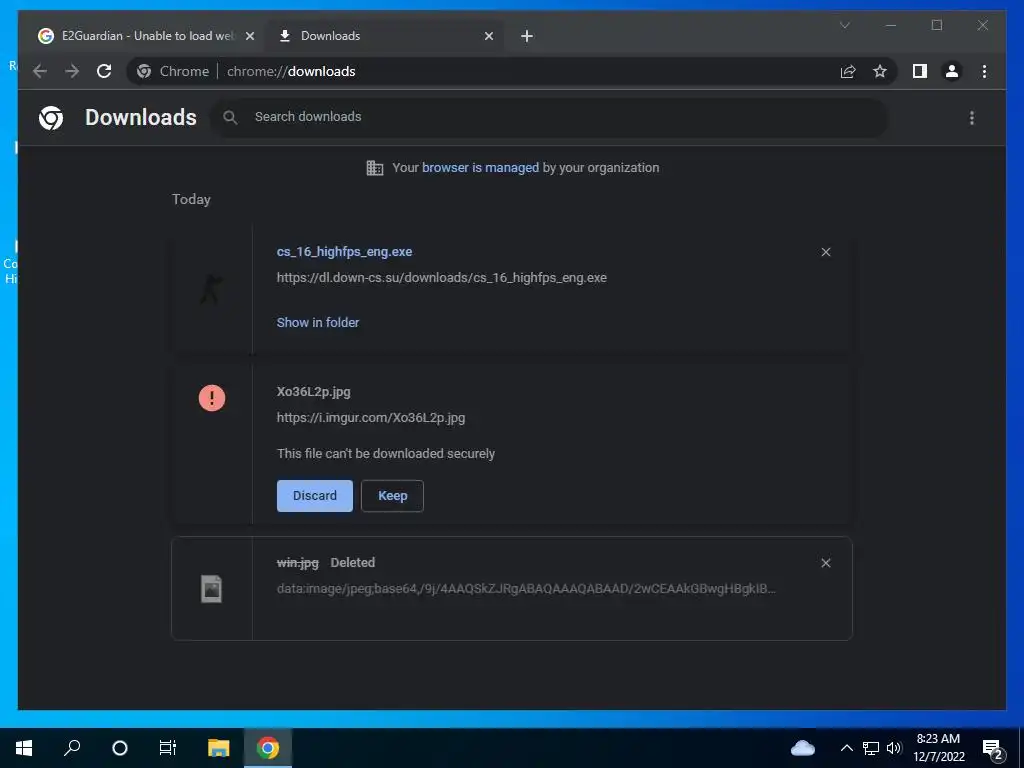Image resolution: width=1024 pixels, height=768 pixels.
Task: Open the network tray icon
Action: 871,748
